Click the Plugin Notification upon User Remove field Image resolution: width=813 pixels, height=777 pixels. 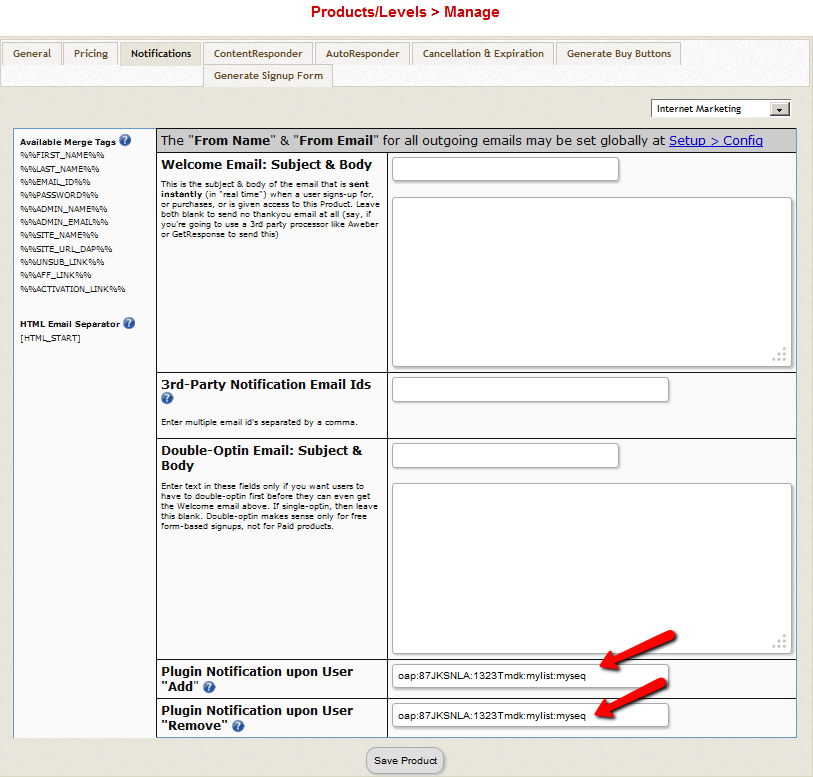530,715
